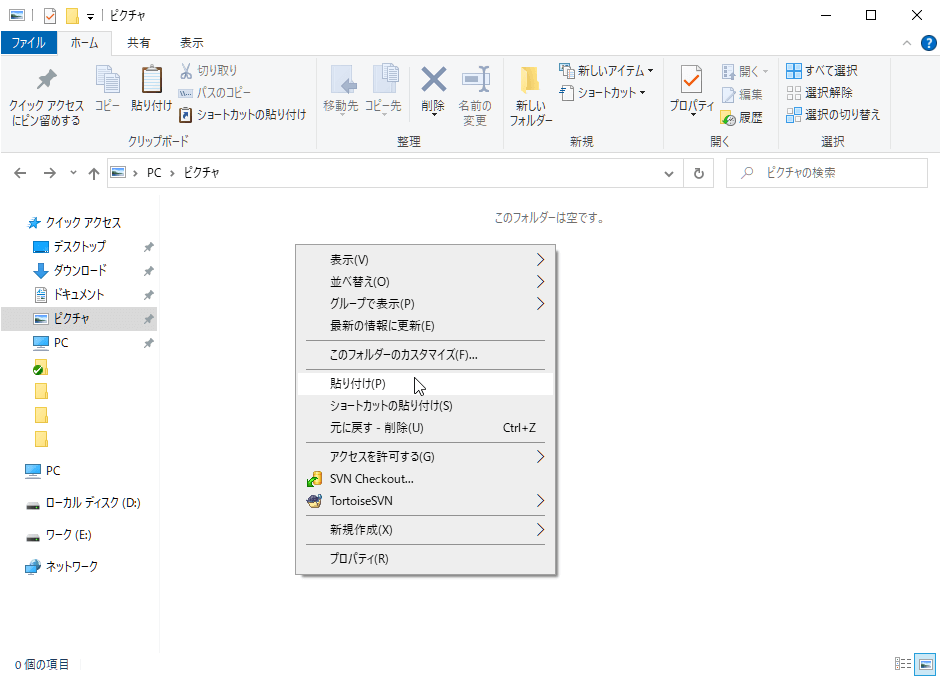The height and width of the screenshot is (677, 941).
Task: Click the refresh button beside address bar
Action: pyautogui.click(x=699, y=173)
